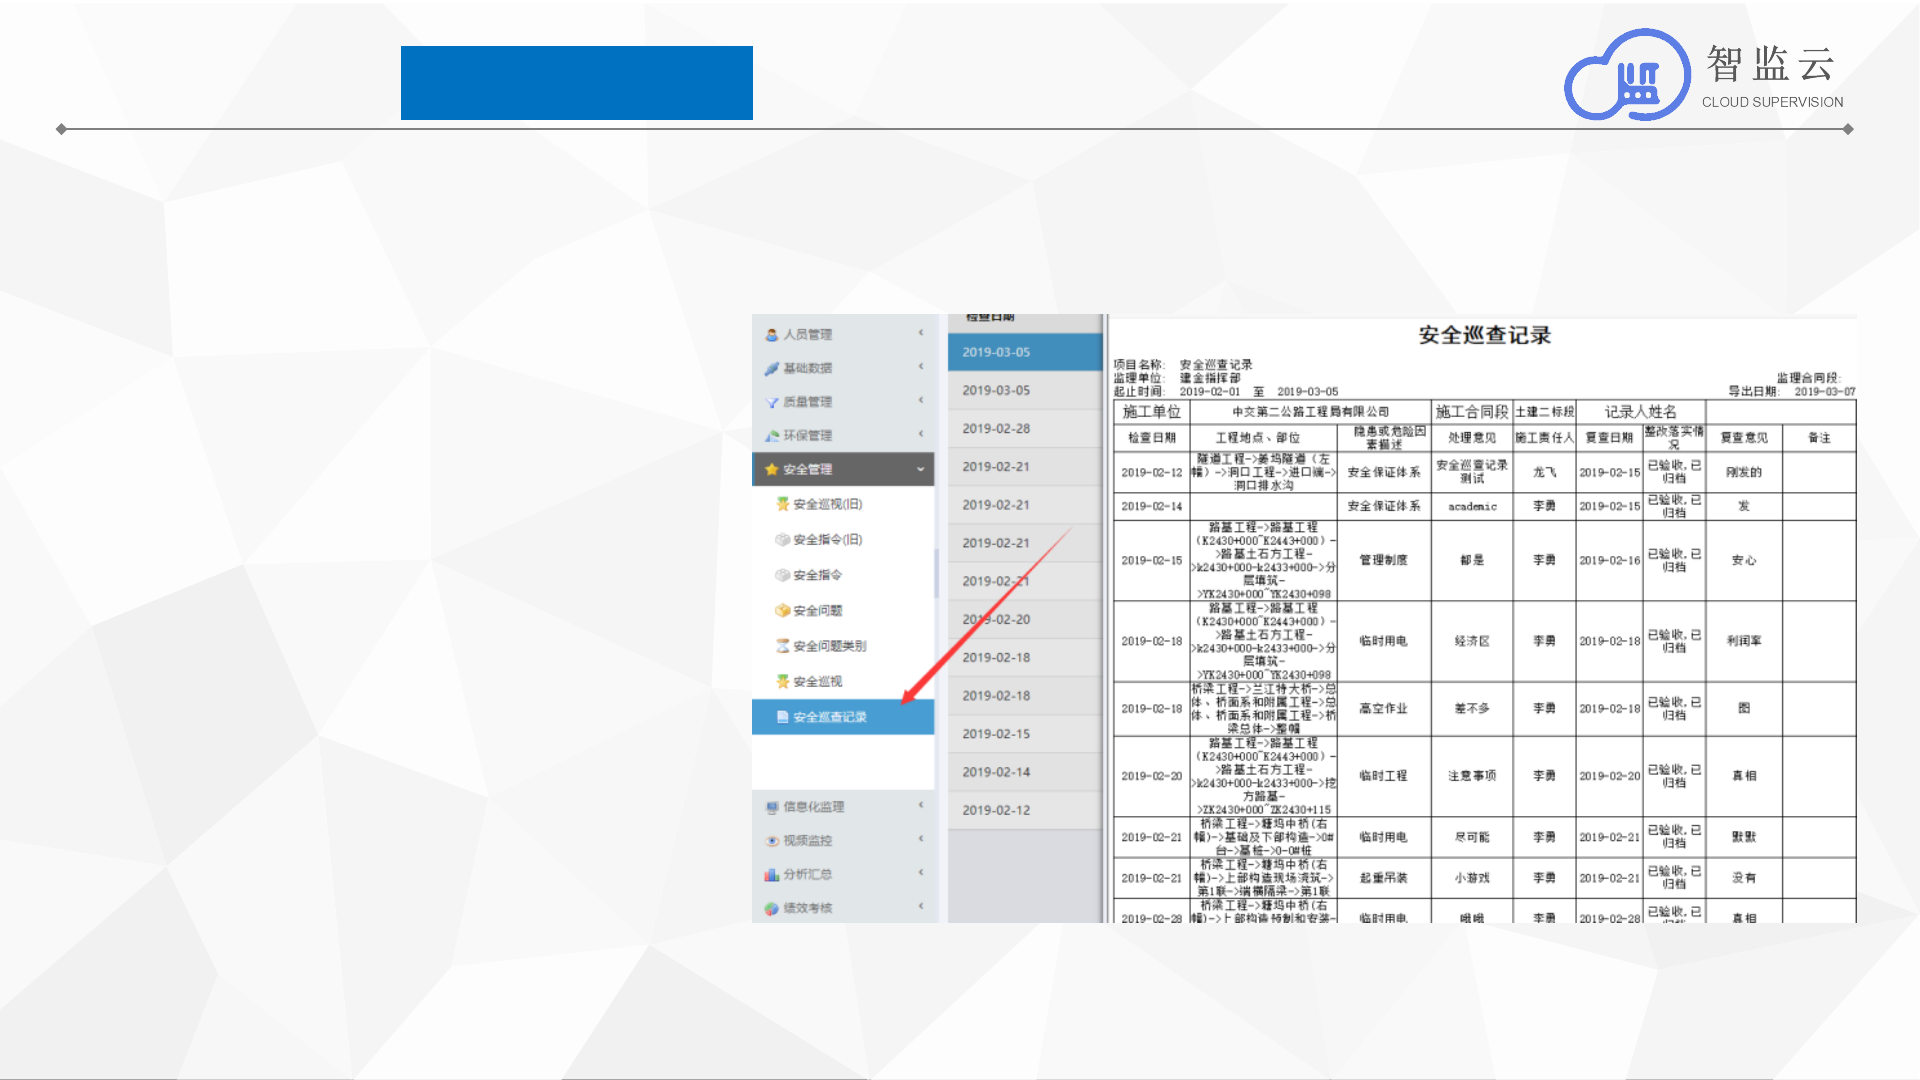Click the 智监云 cloud logo
1920x1080 pixels.
pos(1628,76)
